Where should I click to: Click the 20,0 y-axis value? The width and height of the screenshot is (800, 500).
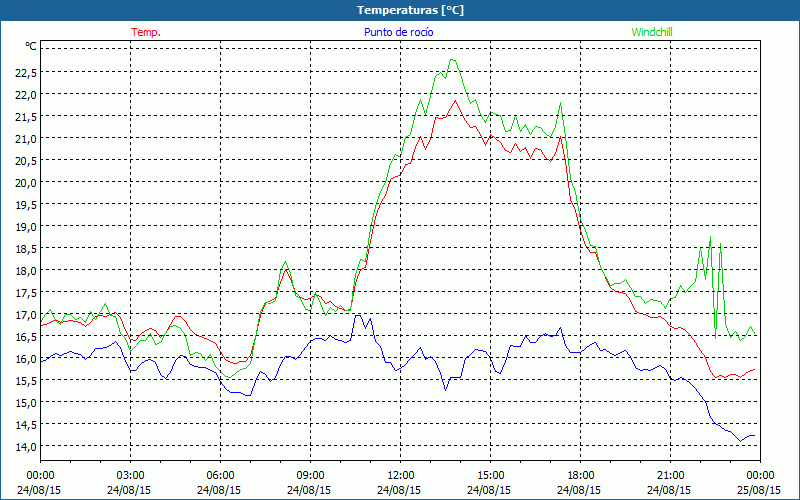26,183
